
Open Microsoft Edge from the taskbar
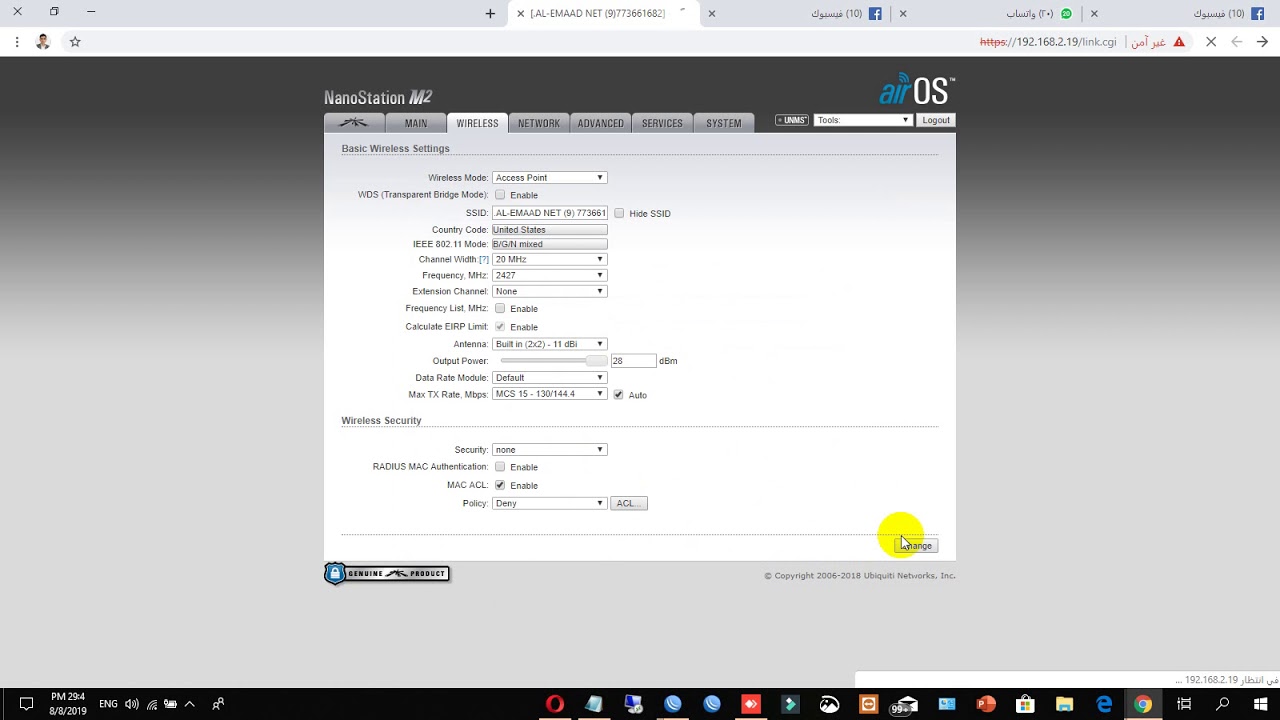point(1104,704)
